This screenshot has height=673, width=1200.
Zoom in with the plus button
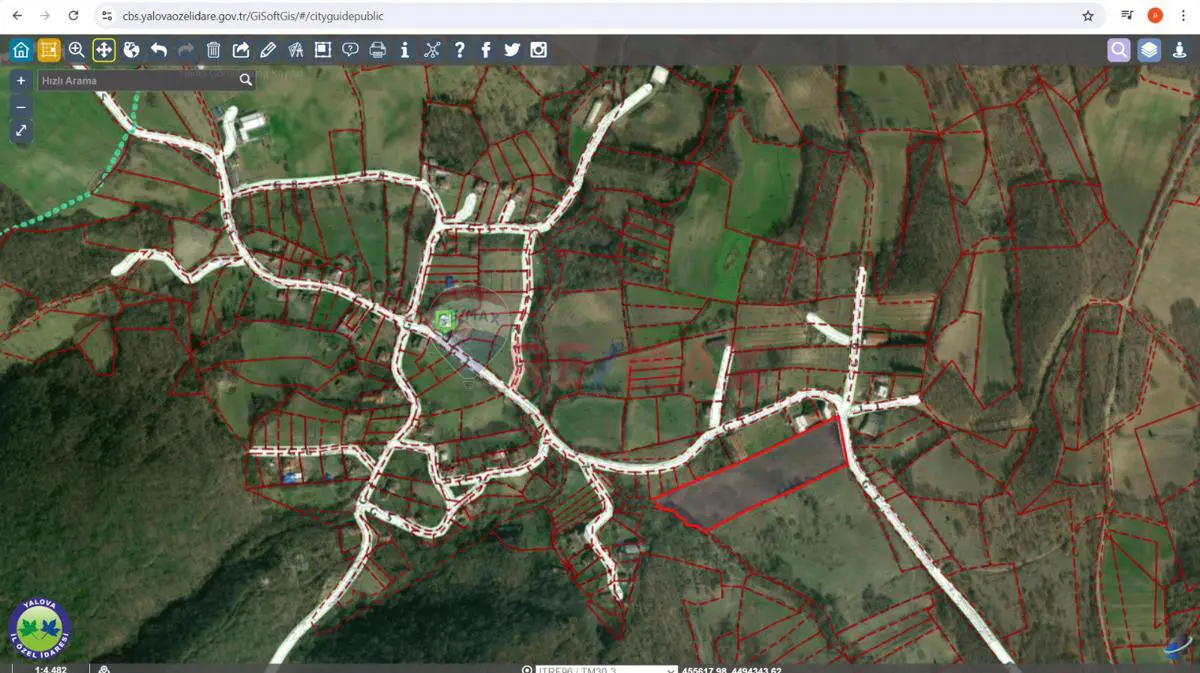pos(21,80)
